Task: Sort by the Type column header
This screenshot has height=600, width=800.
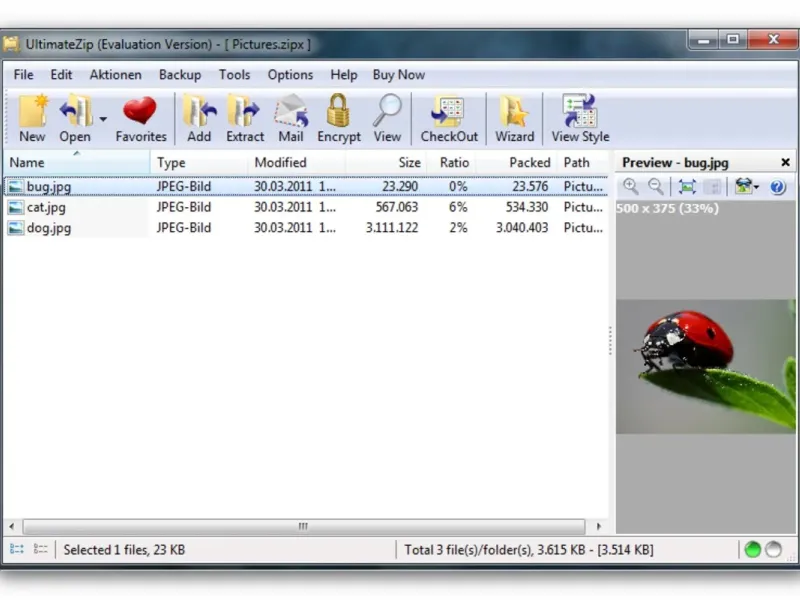Action: pyautogui.click(x=199, y=163)
